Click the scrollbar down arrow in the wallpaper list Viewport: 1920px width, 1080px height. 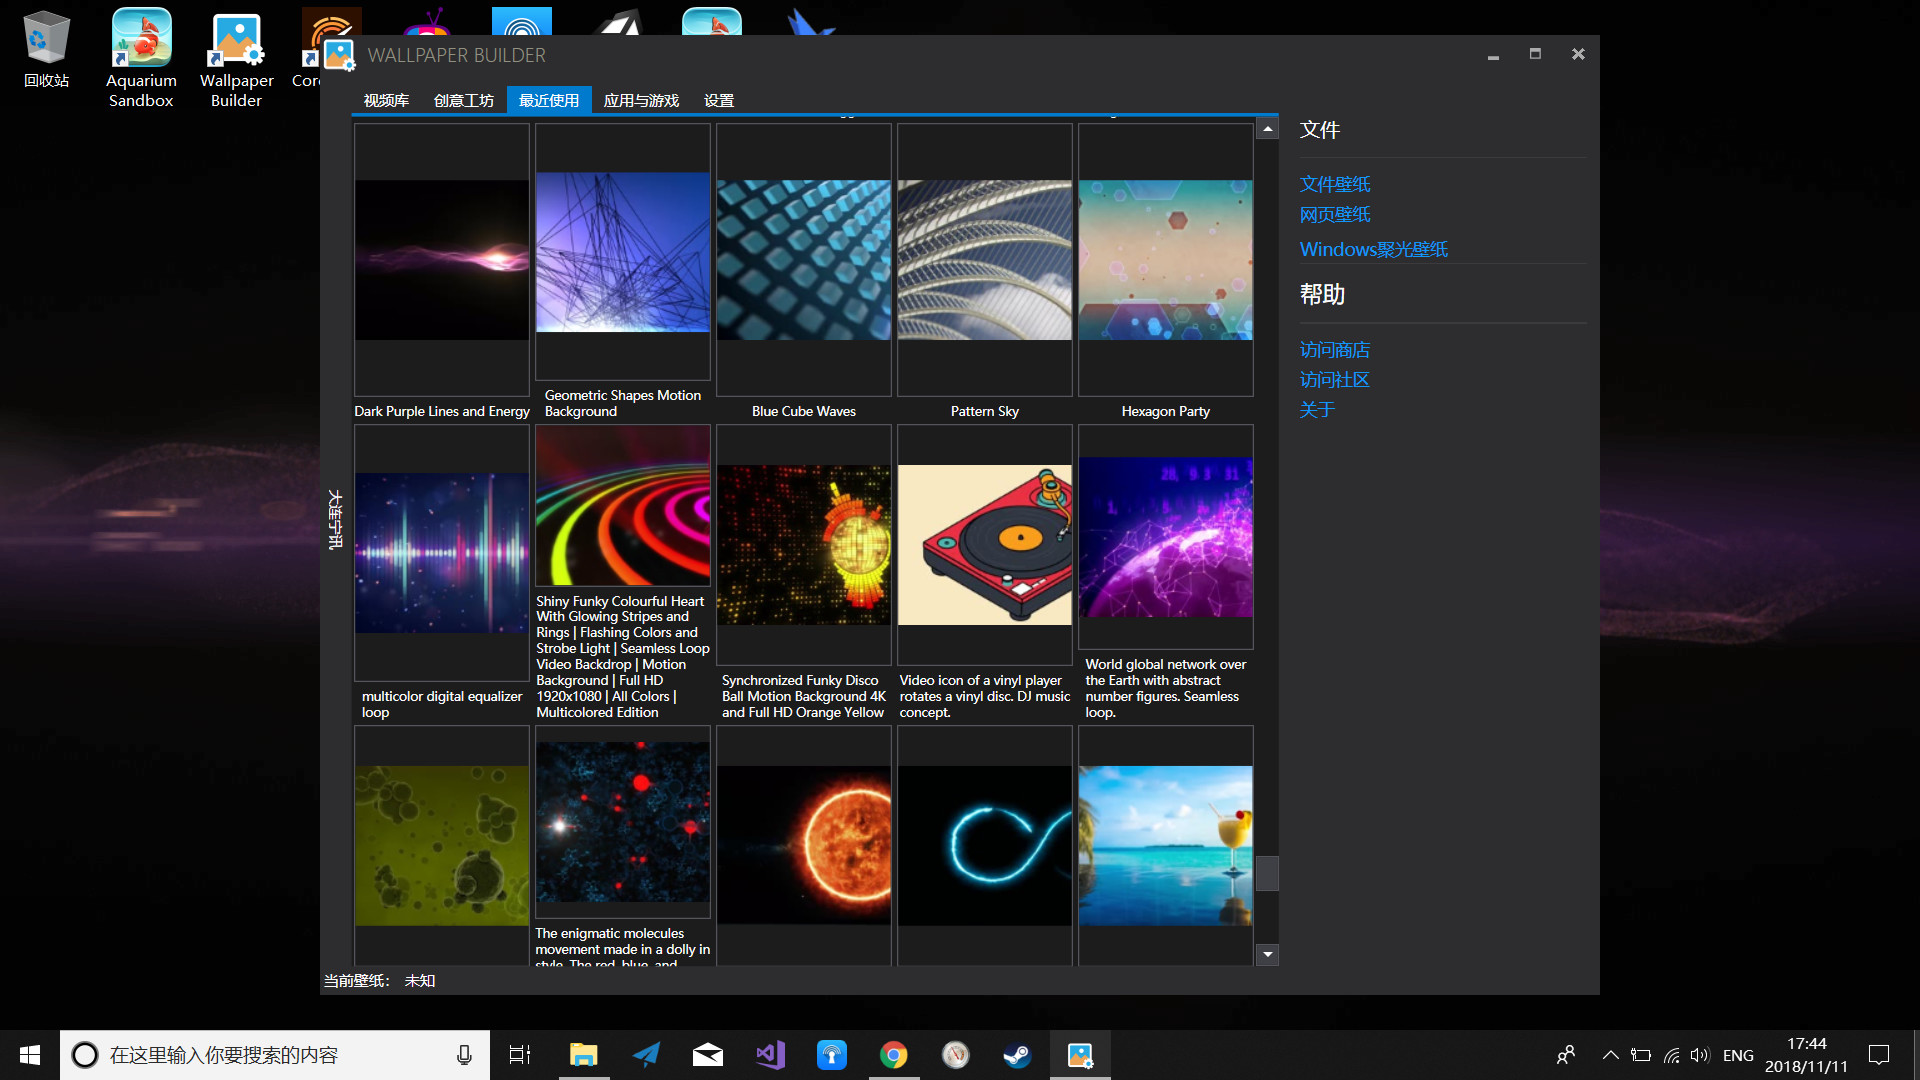pyautogui.click(x=1267, y=955)
